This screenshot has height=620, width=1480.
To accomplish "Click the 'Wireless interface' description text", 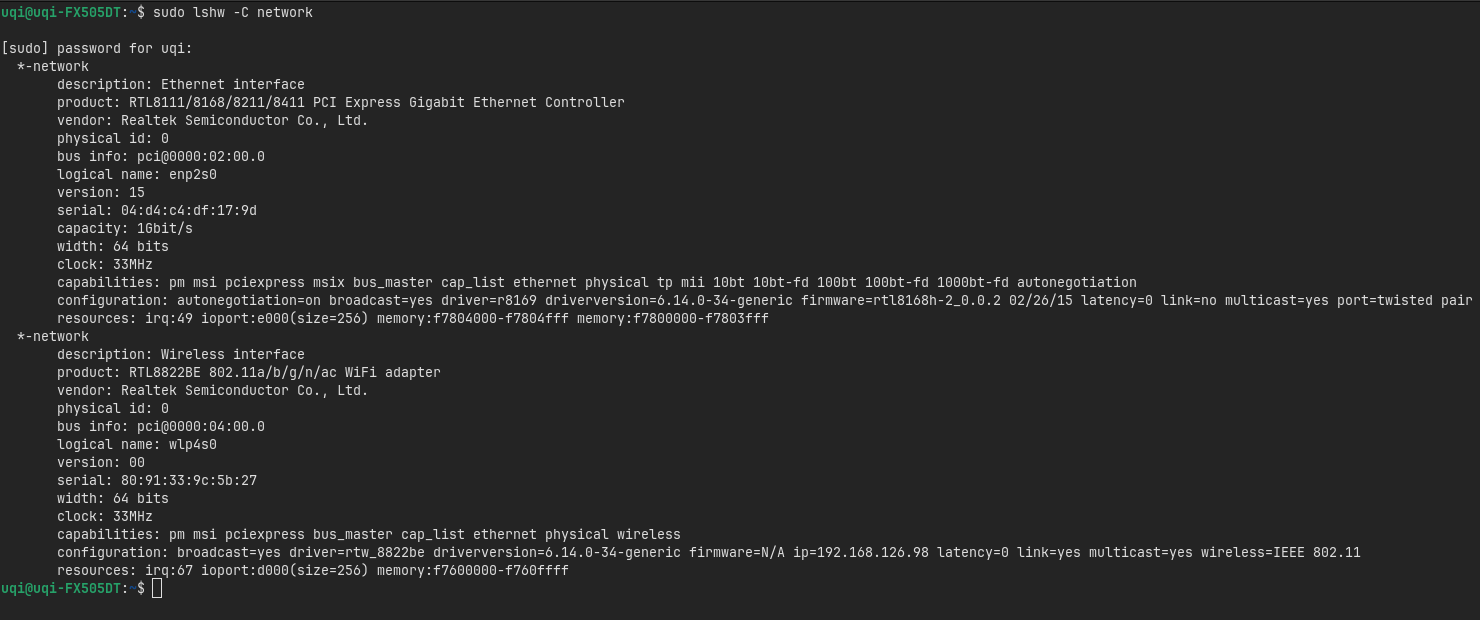I will pyautogui.click(x=232, y=354).
